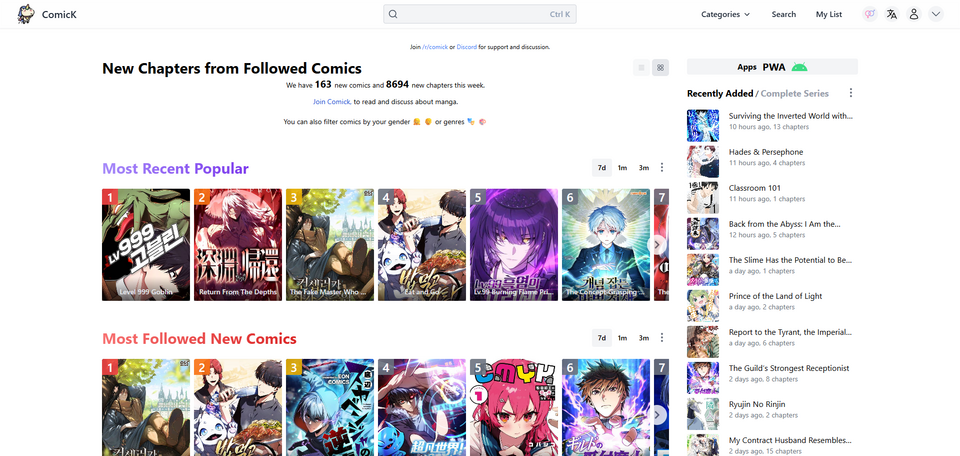
Task: Click next arrow on Most Followed New Comics carousel
Action: tap(657, 414)
